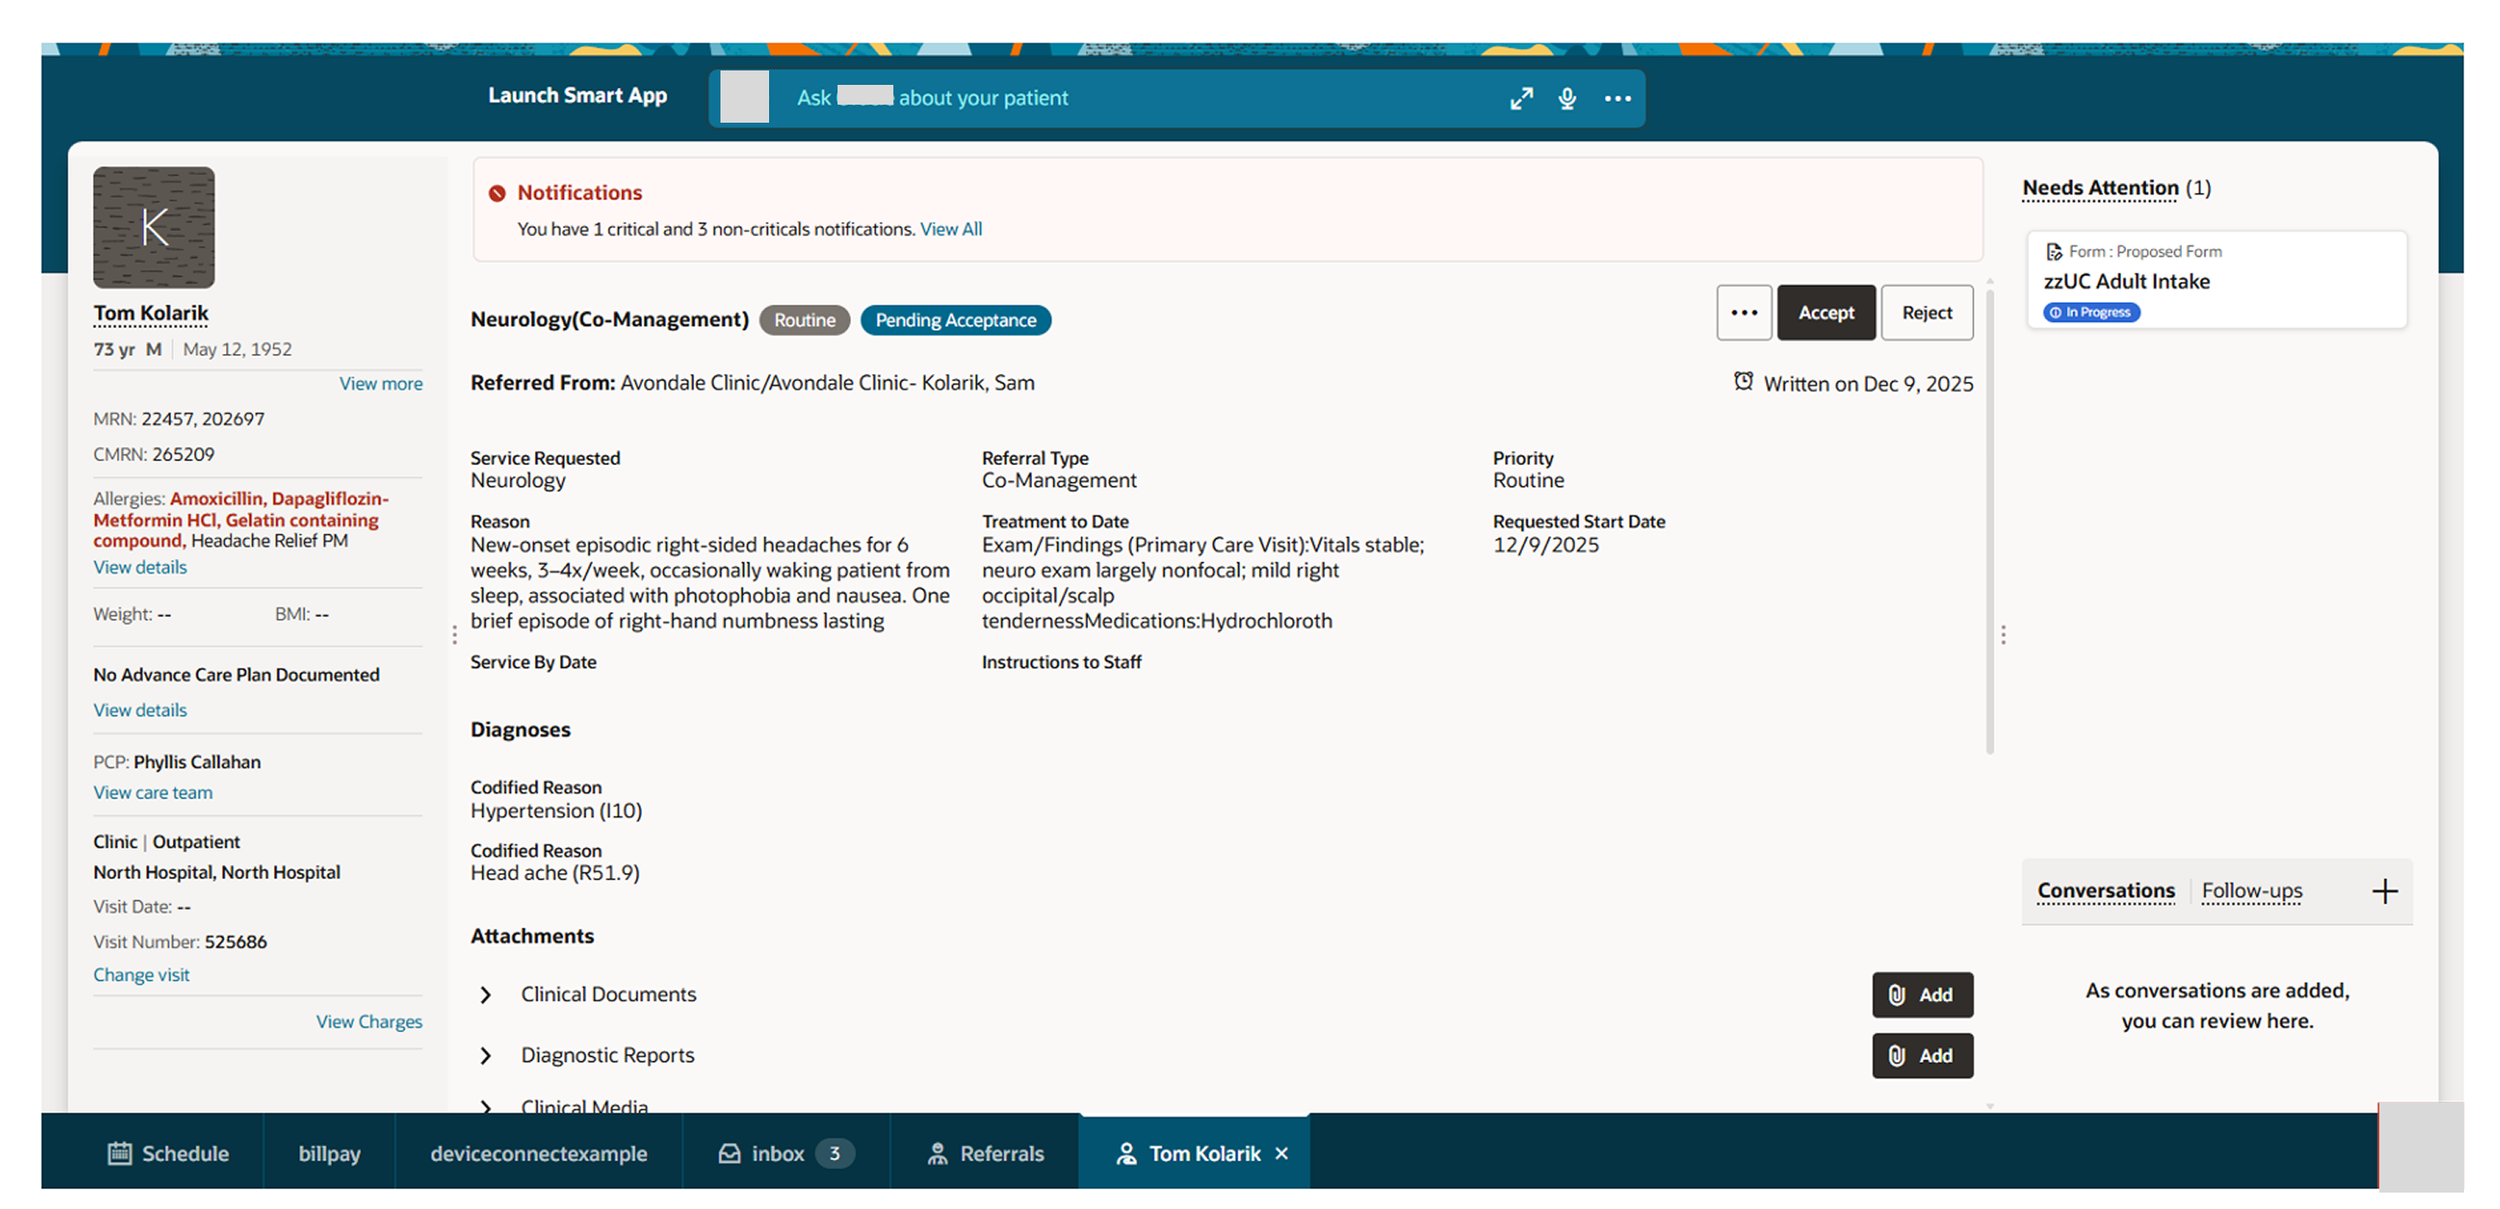Expand the Clinical Documents section
This screenshot has height=1209, width=2500.
(485, 995)
